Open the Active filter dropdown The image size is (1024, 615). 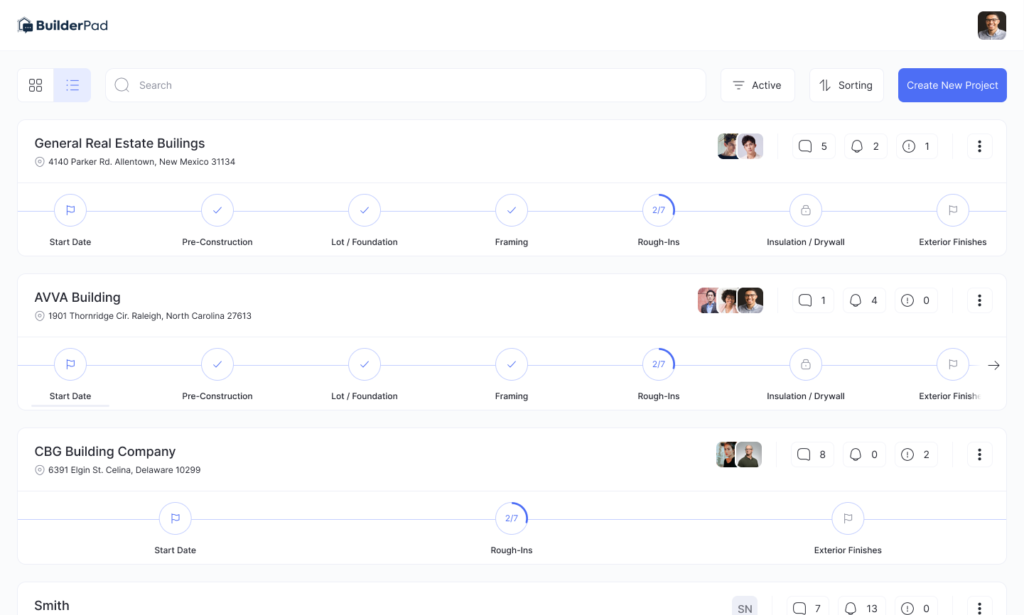coord(758,85)
